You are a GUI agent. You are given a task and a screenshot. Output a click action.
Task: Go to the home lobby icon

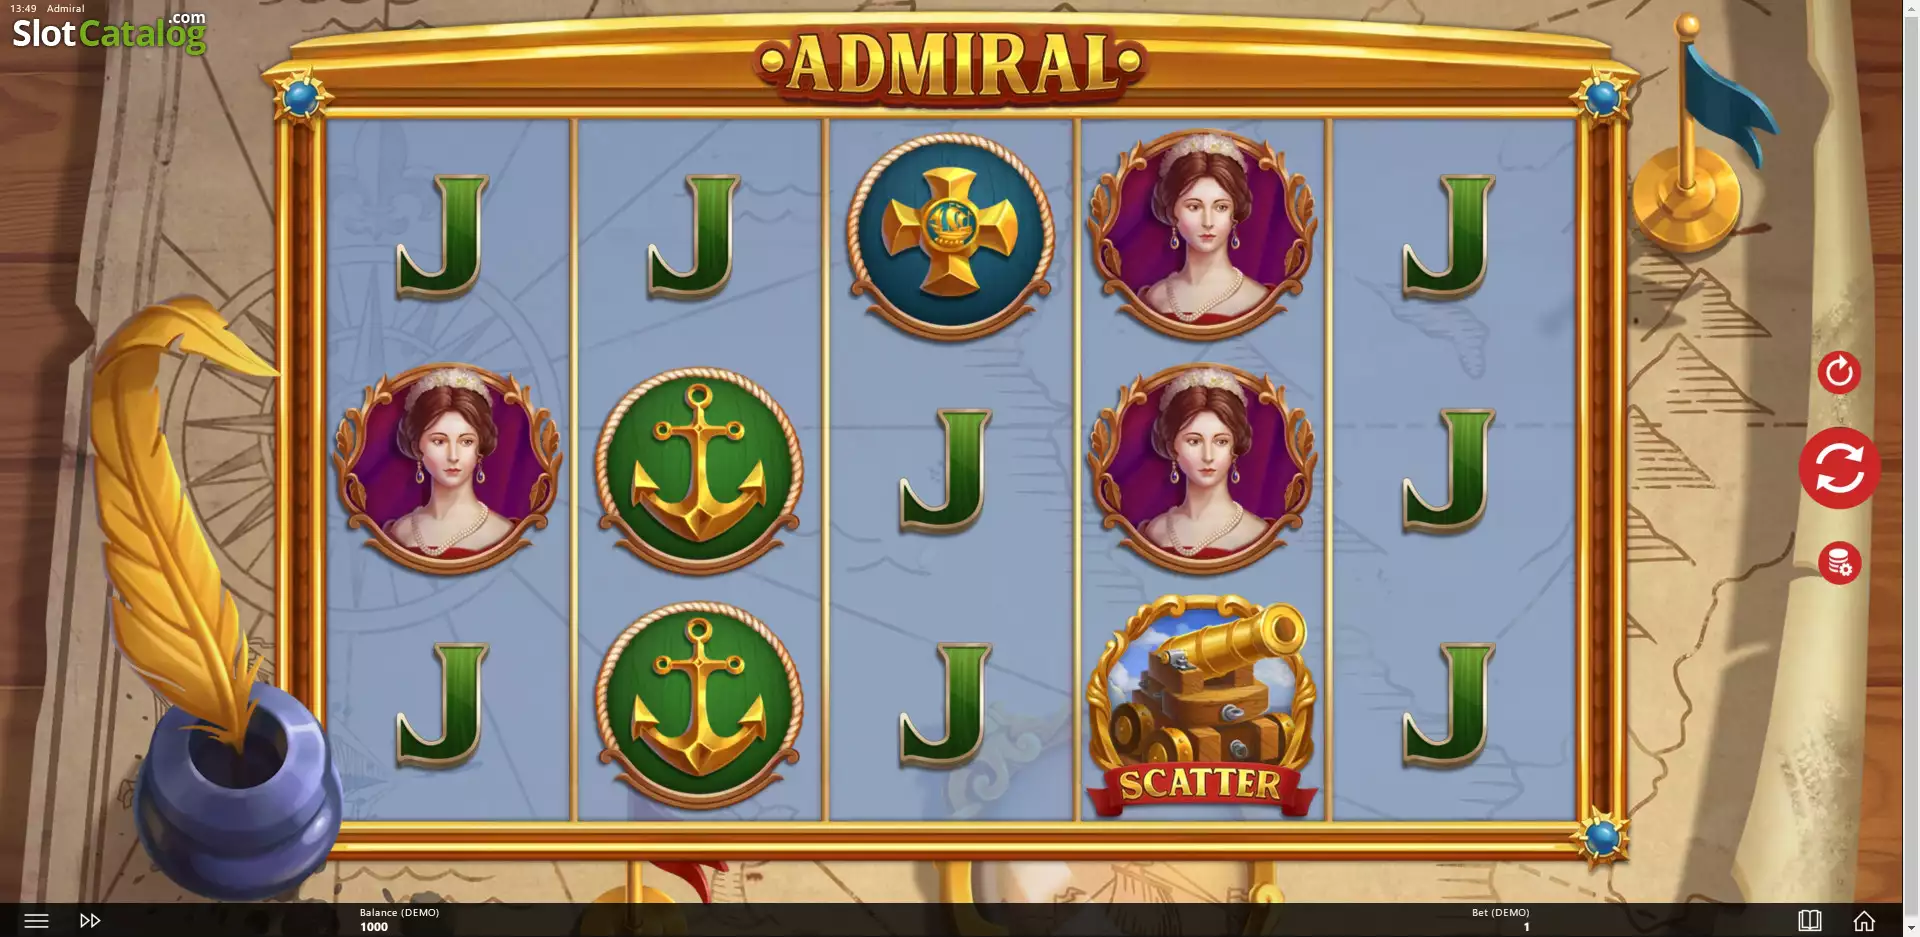(x=1864, y=920)
